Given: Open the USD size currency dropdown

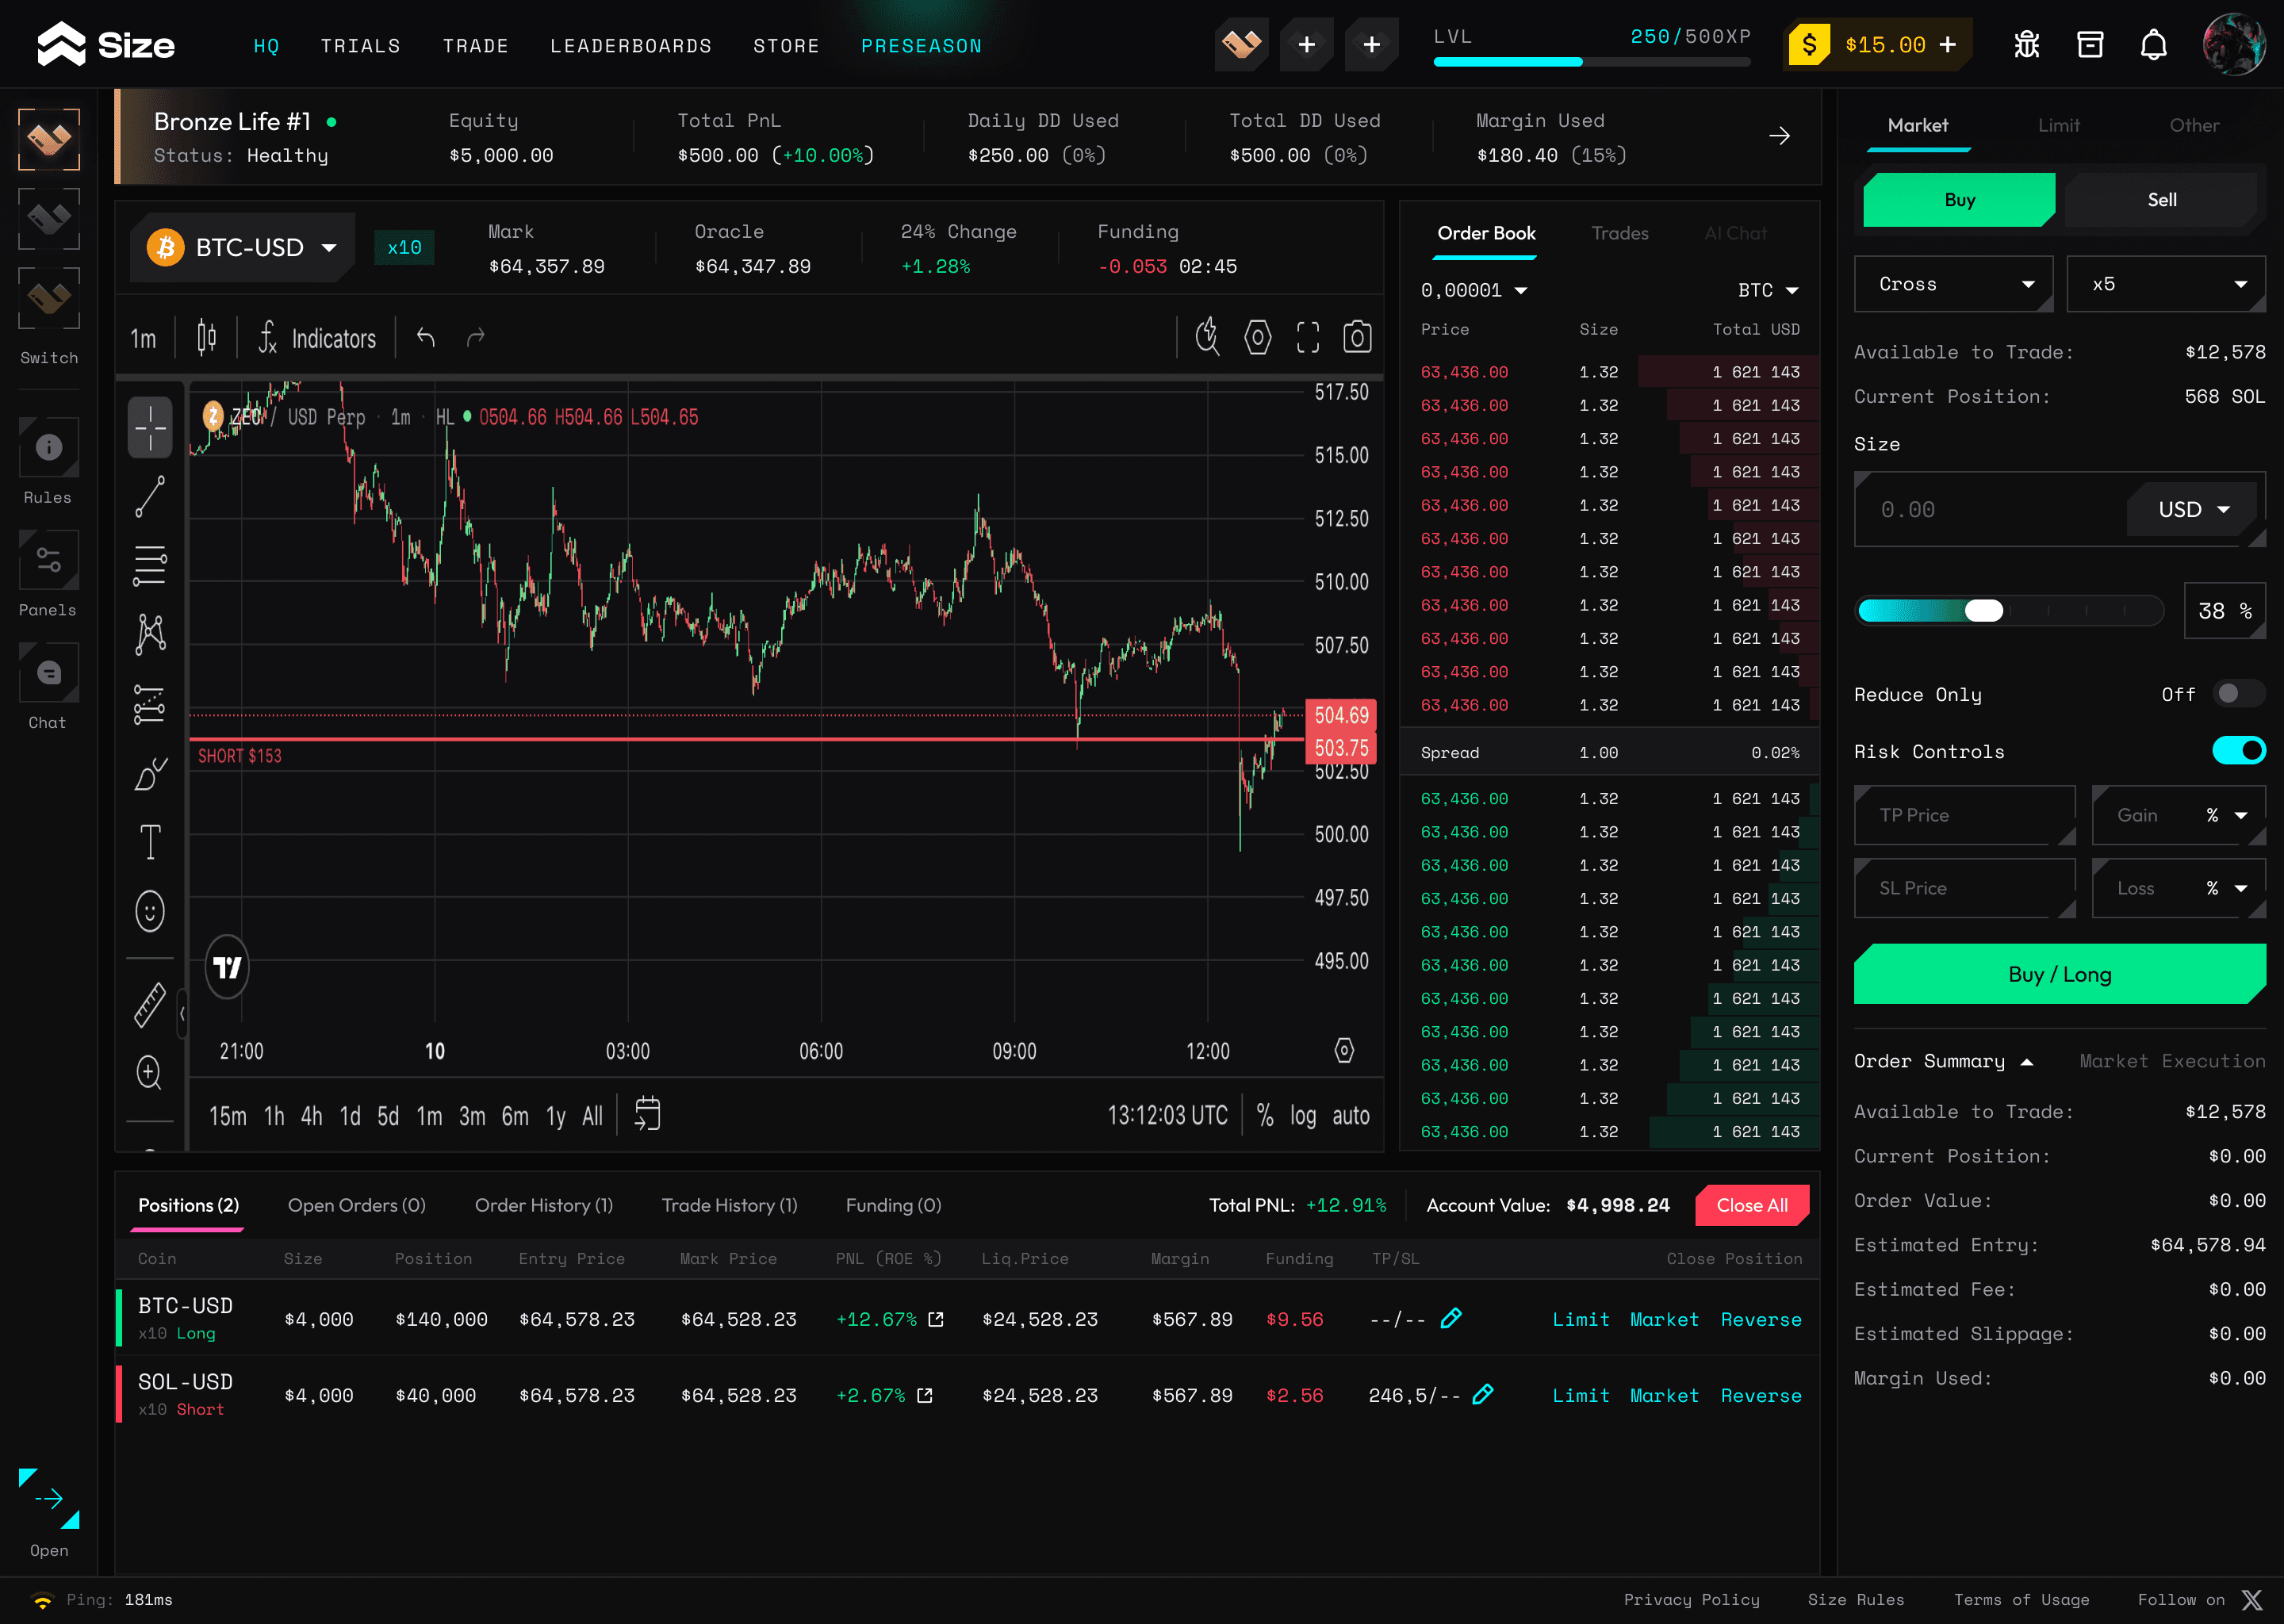Looking at the screenshot, I should [x=2194, y=509].
